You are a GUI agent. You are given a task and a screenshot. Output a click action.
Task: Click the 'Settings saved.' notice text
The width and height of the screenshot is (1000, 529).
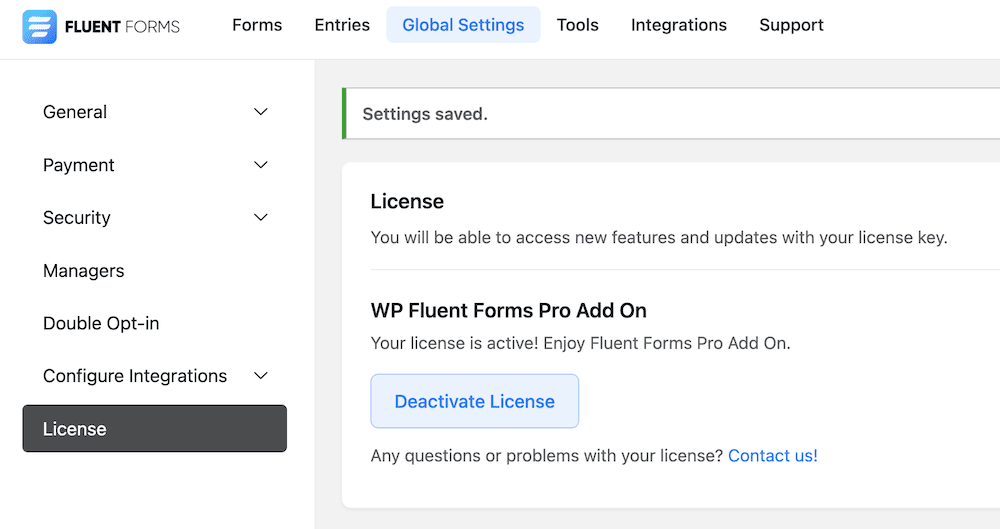(x=425, y=114)
